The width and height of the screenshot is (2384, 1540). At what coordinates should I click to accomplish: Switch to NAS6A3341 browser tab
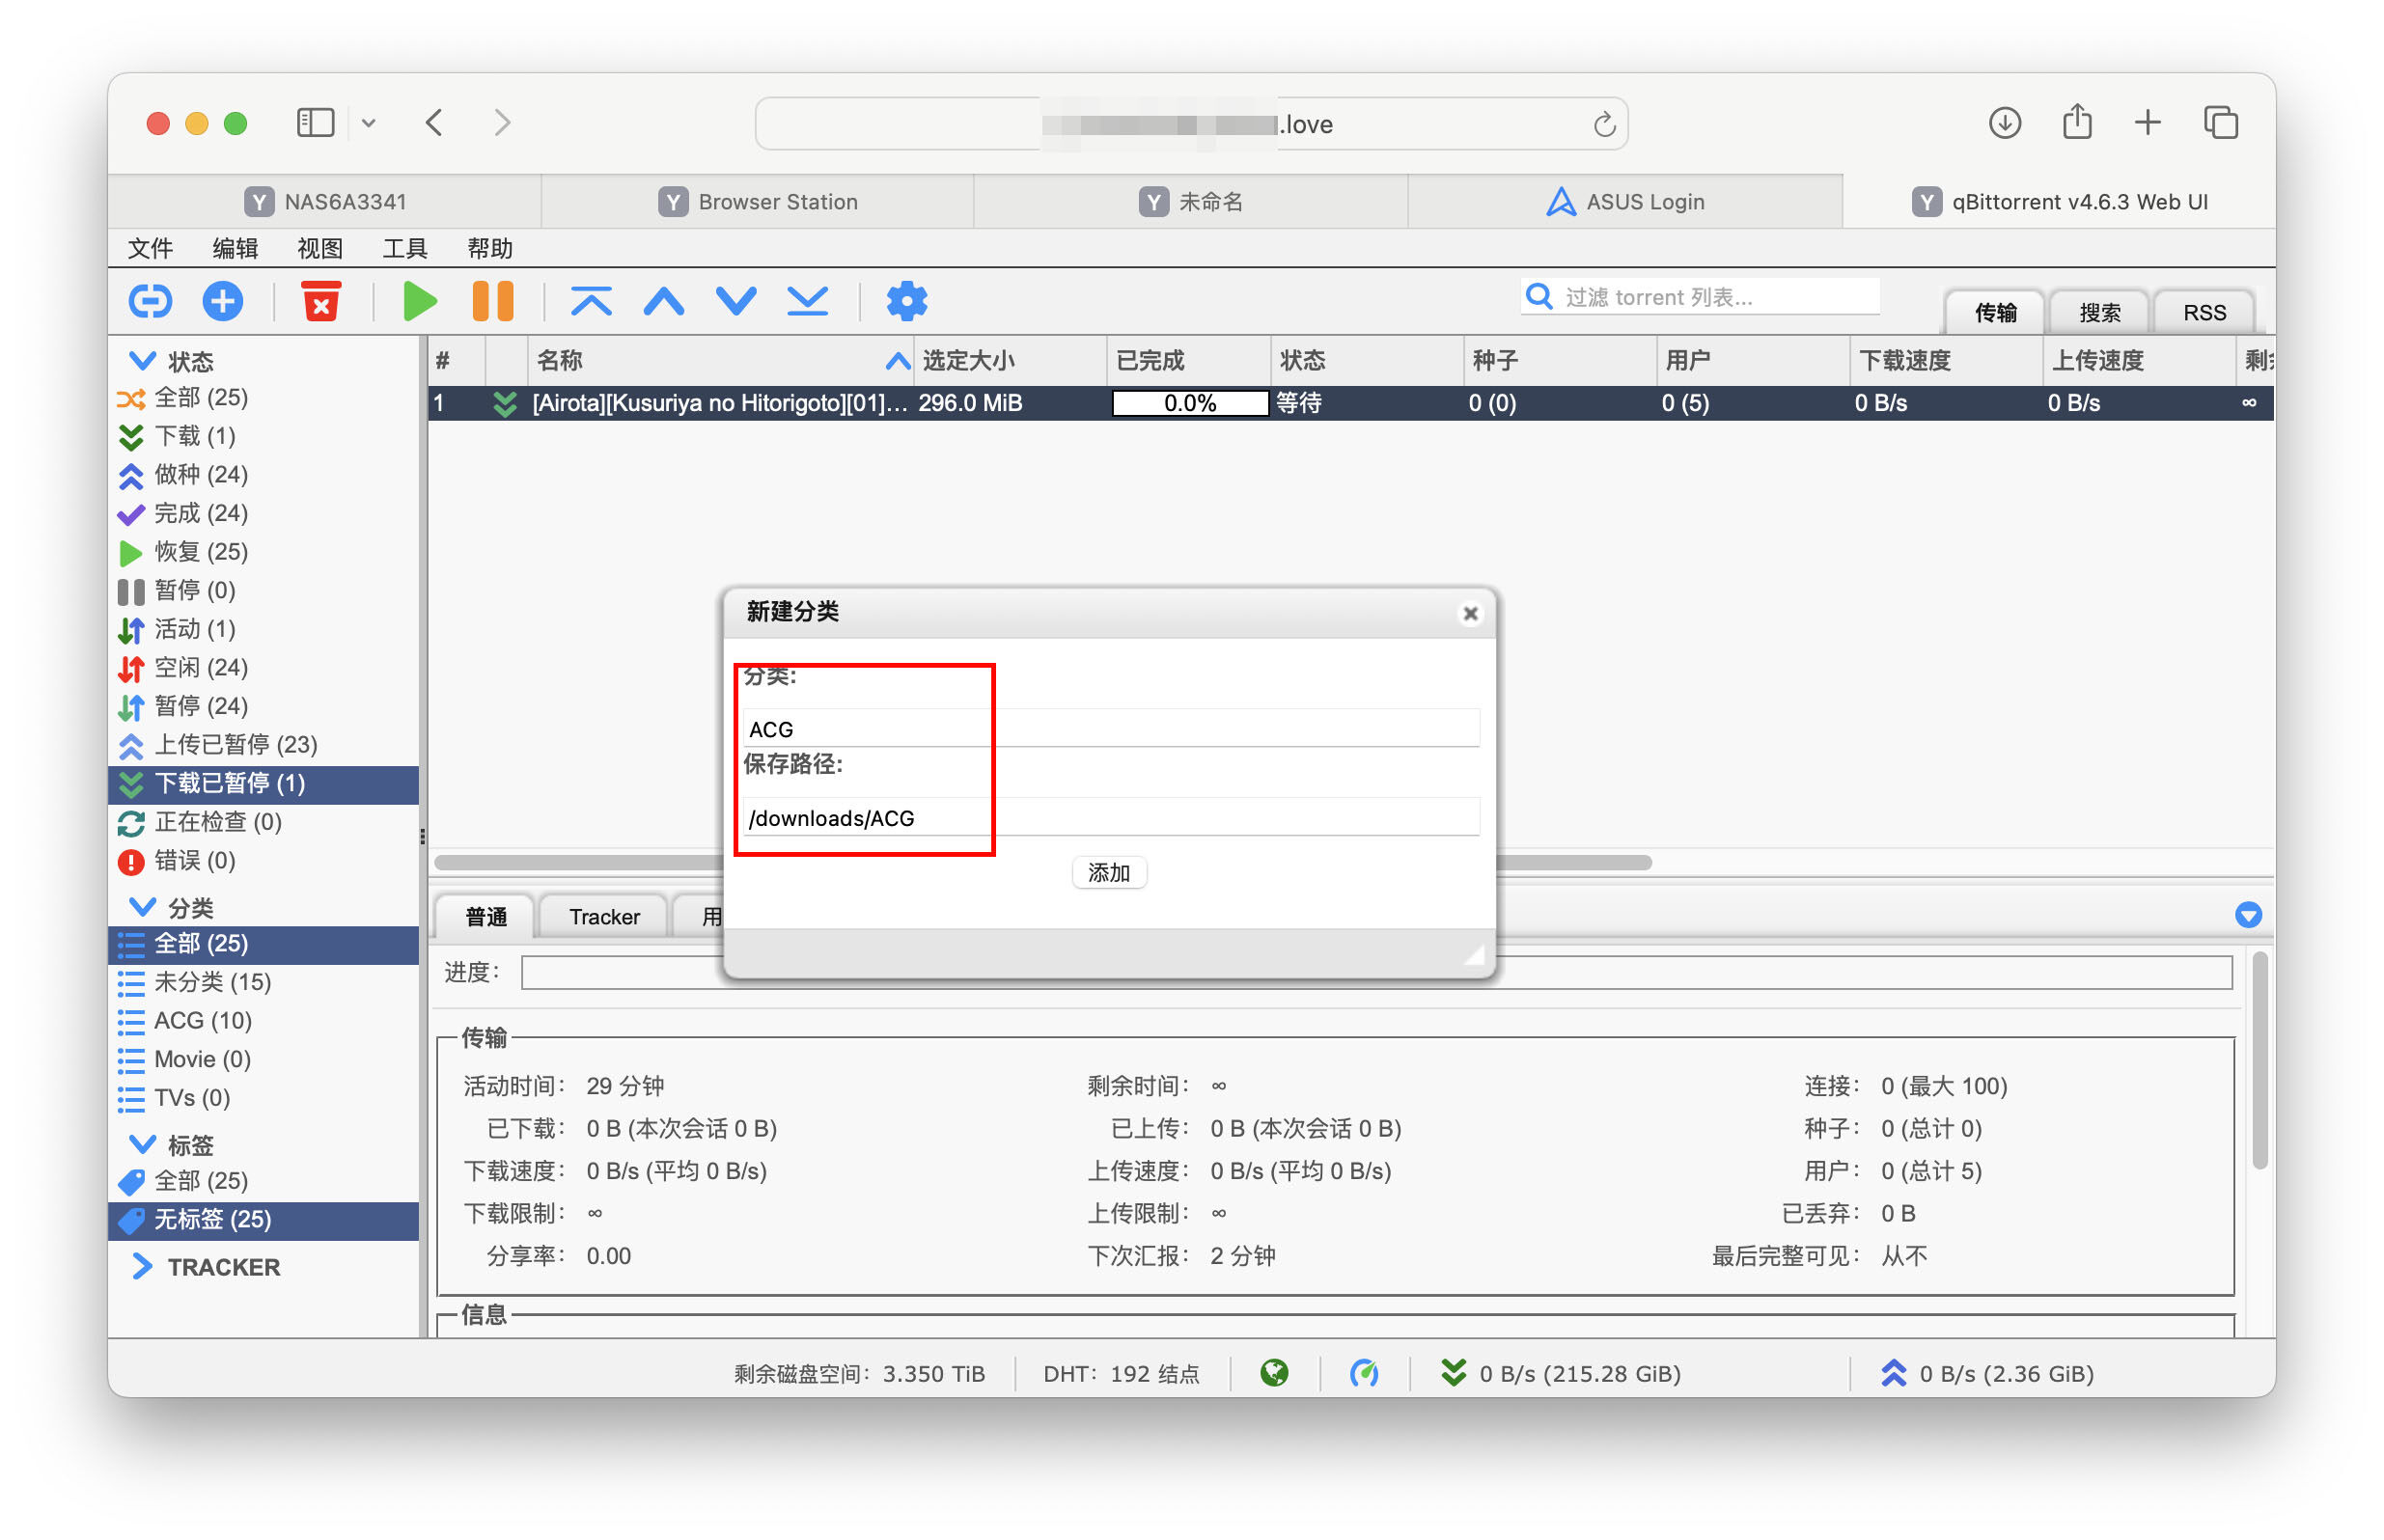pos(324,201)
